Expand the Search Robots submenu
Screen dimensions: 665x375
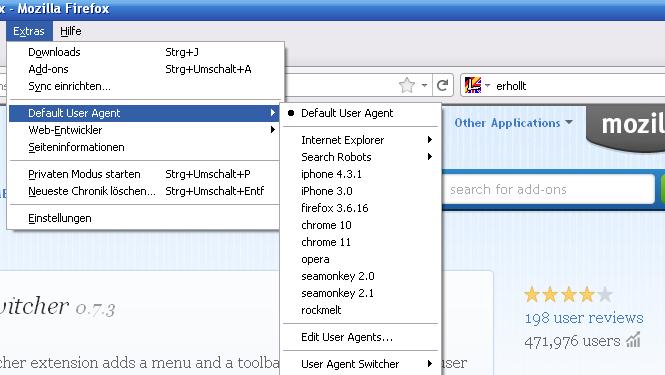[x=360, y=157]
